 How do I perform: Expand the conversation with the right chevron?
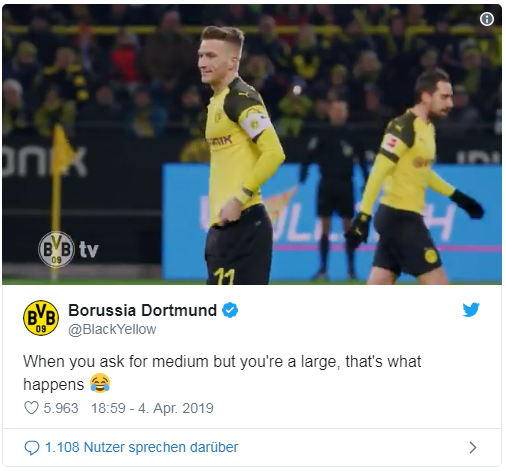coord(472,447)
